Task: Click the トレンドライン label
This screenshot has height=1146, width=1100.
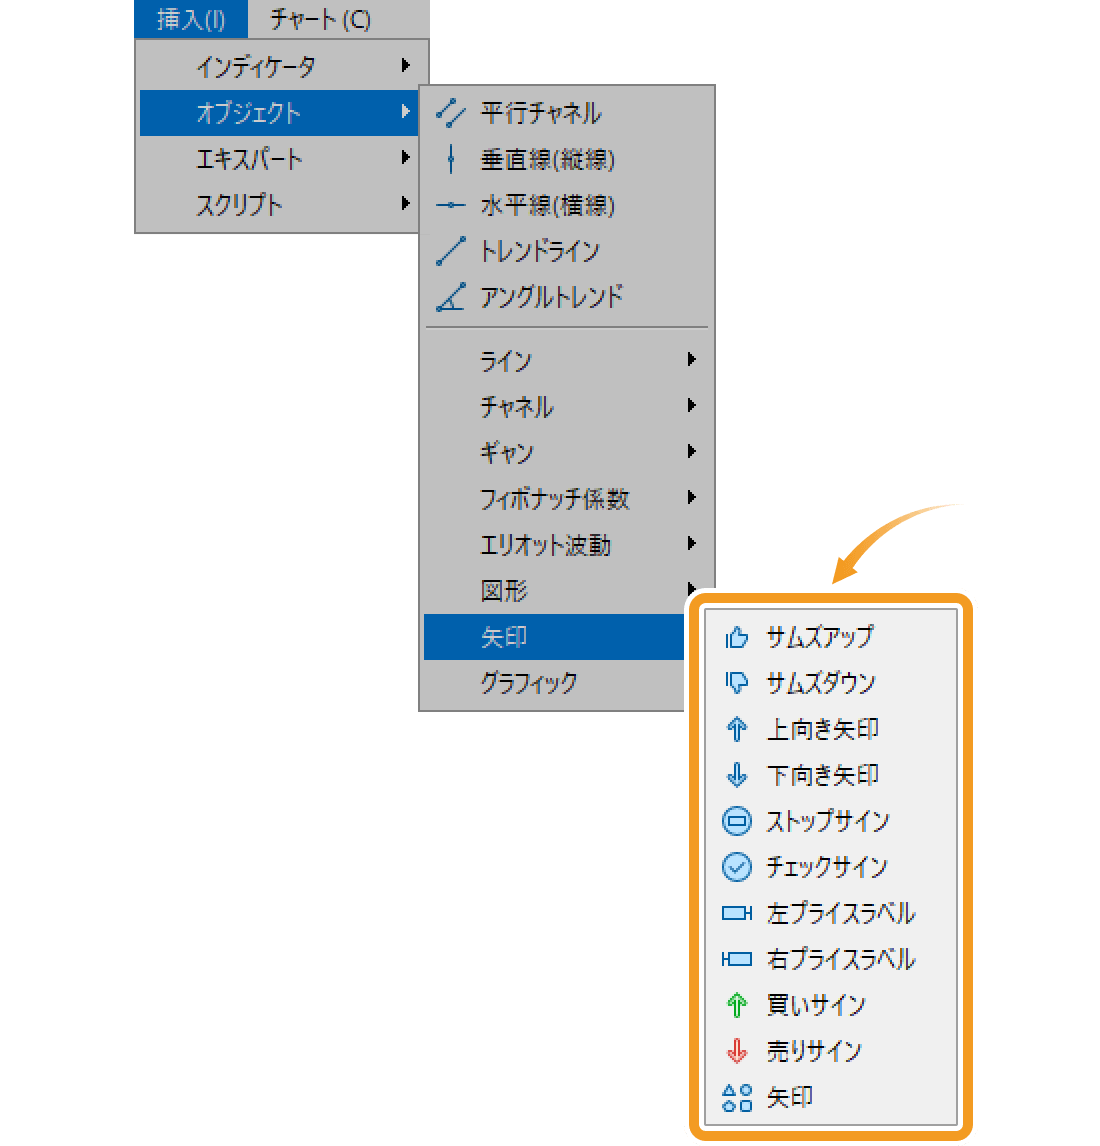Action: click(540, 251)
